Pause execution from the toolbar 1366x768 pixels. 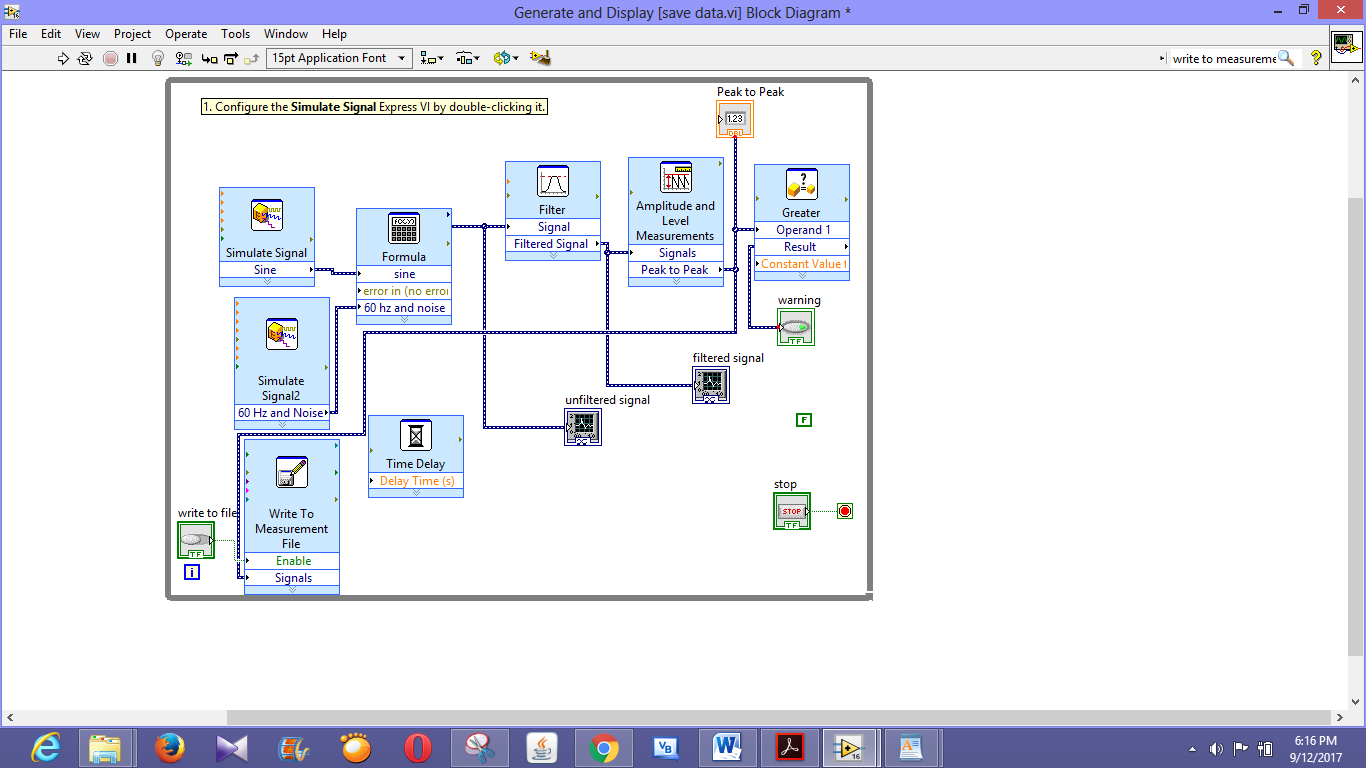pos(130,58)
